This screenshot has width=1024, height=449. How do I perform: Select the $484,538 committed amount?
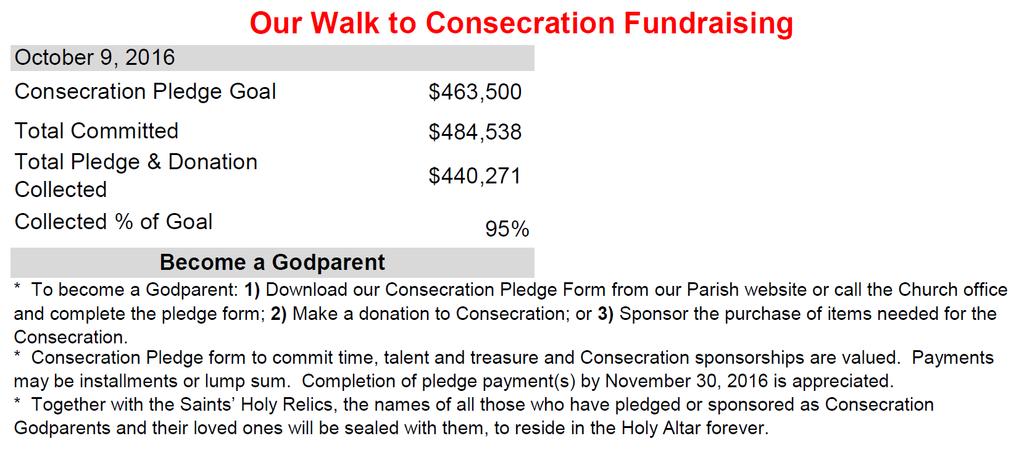pyautogui.click(x=475, y=132)
